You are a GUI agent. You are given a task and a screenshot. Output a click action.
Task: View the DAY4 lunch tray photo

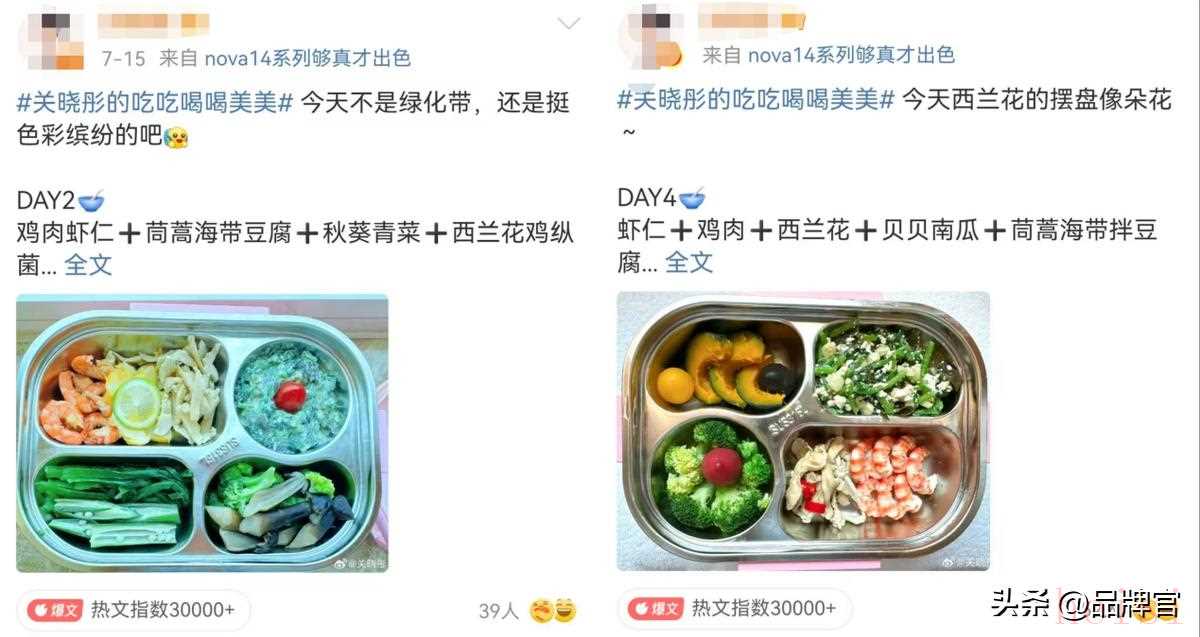803,430
